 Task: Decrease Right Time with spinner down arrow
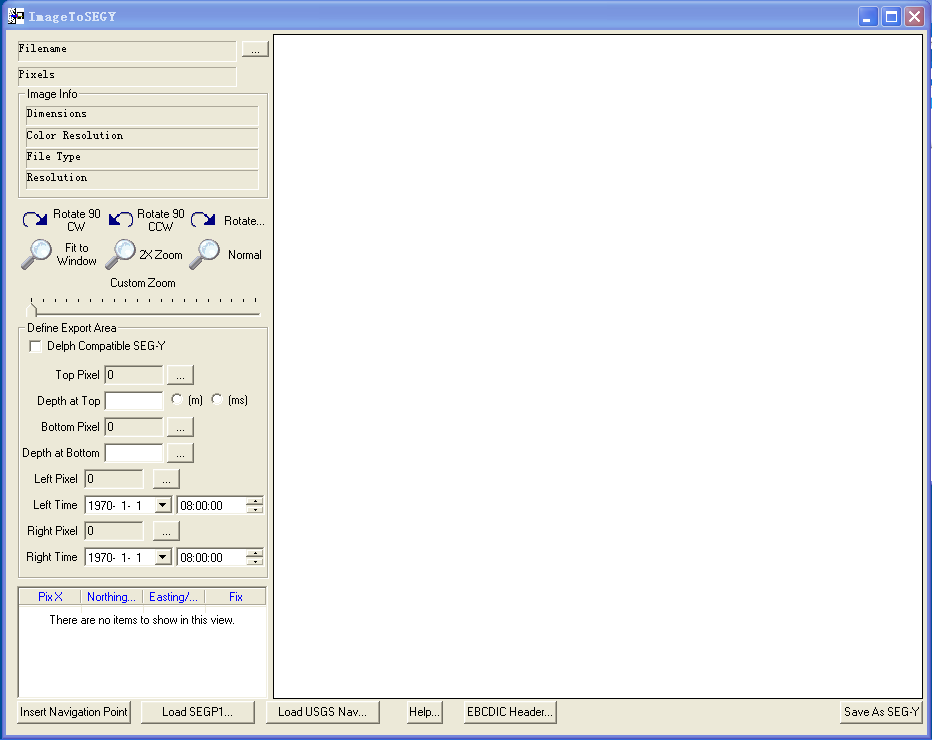(x=255, y=562)
